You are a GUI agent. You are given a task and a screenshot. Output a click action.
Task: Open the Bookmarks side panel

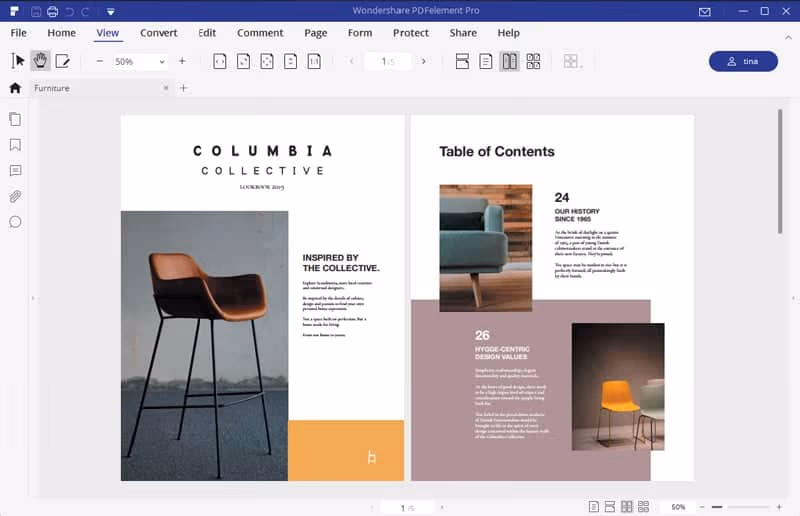pos(15,145)
